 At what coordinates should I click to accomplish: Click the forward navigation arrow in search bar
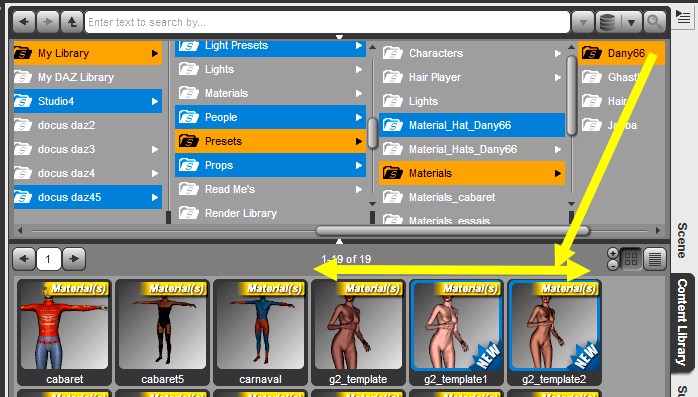pos(48,22)
